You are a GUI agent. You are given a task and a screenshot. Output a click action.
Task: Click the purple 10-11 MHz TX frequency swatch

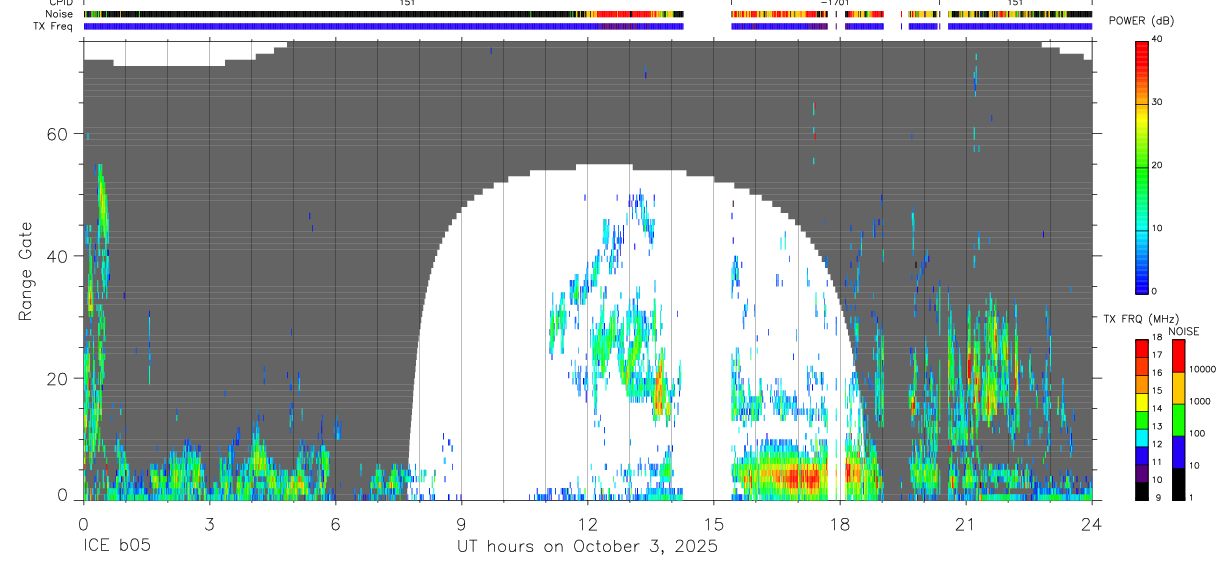coord(1141,472)
